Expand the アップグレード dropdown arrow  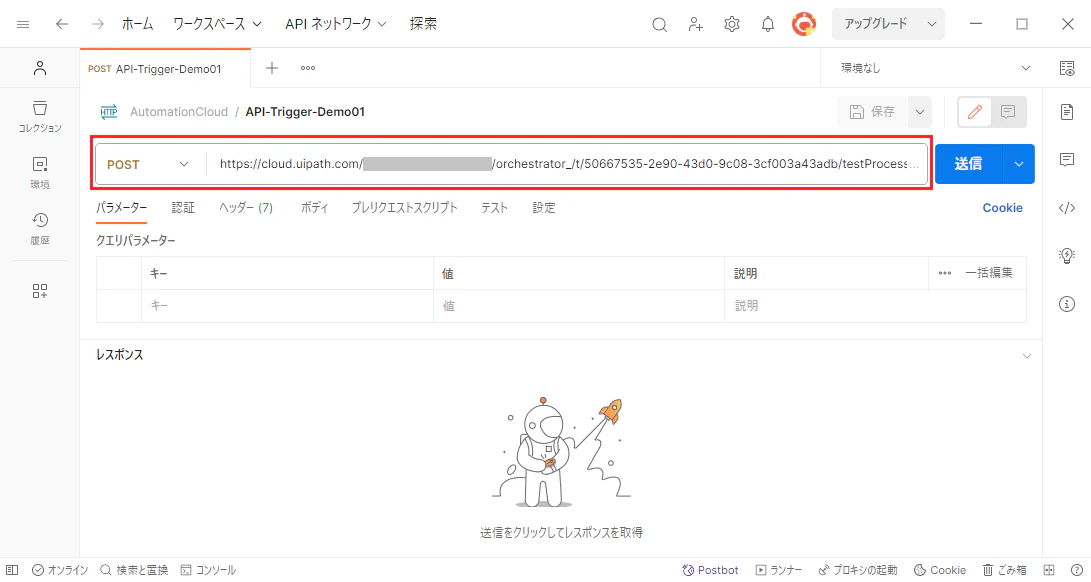pyautogui.click(x=932, y=24)
